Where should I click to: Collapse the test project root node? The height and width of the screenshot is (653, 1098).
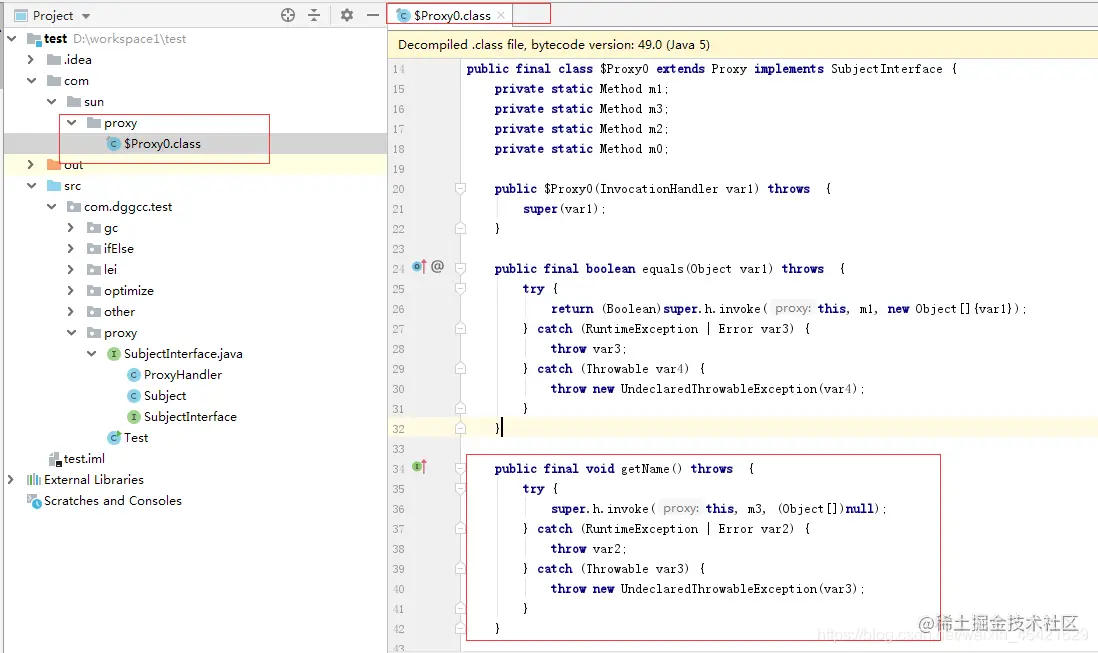coord(12,38)
